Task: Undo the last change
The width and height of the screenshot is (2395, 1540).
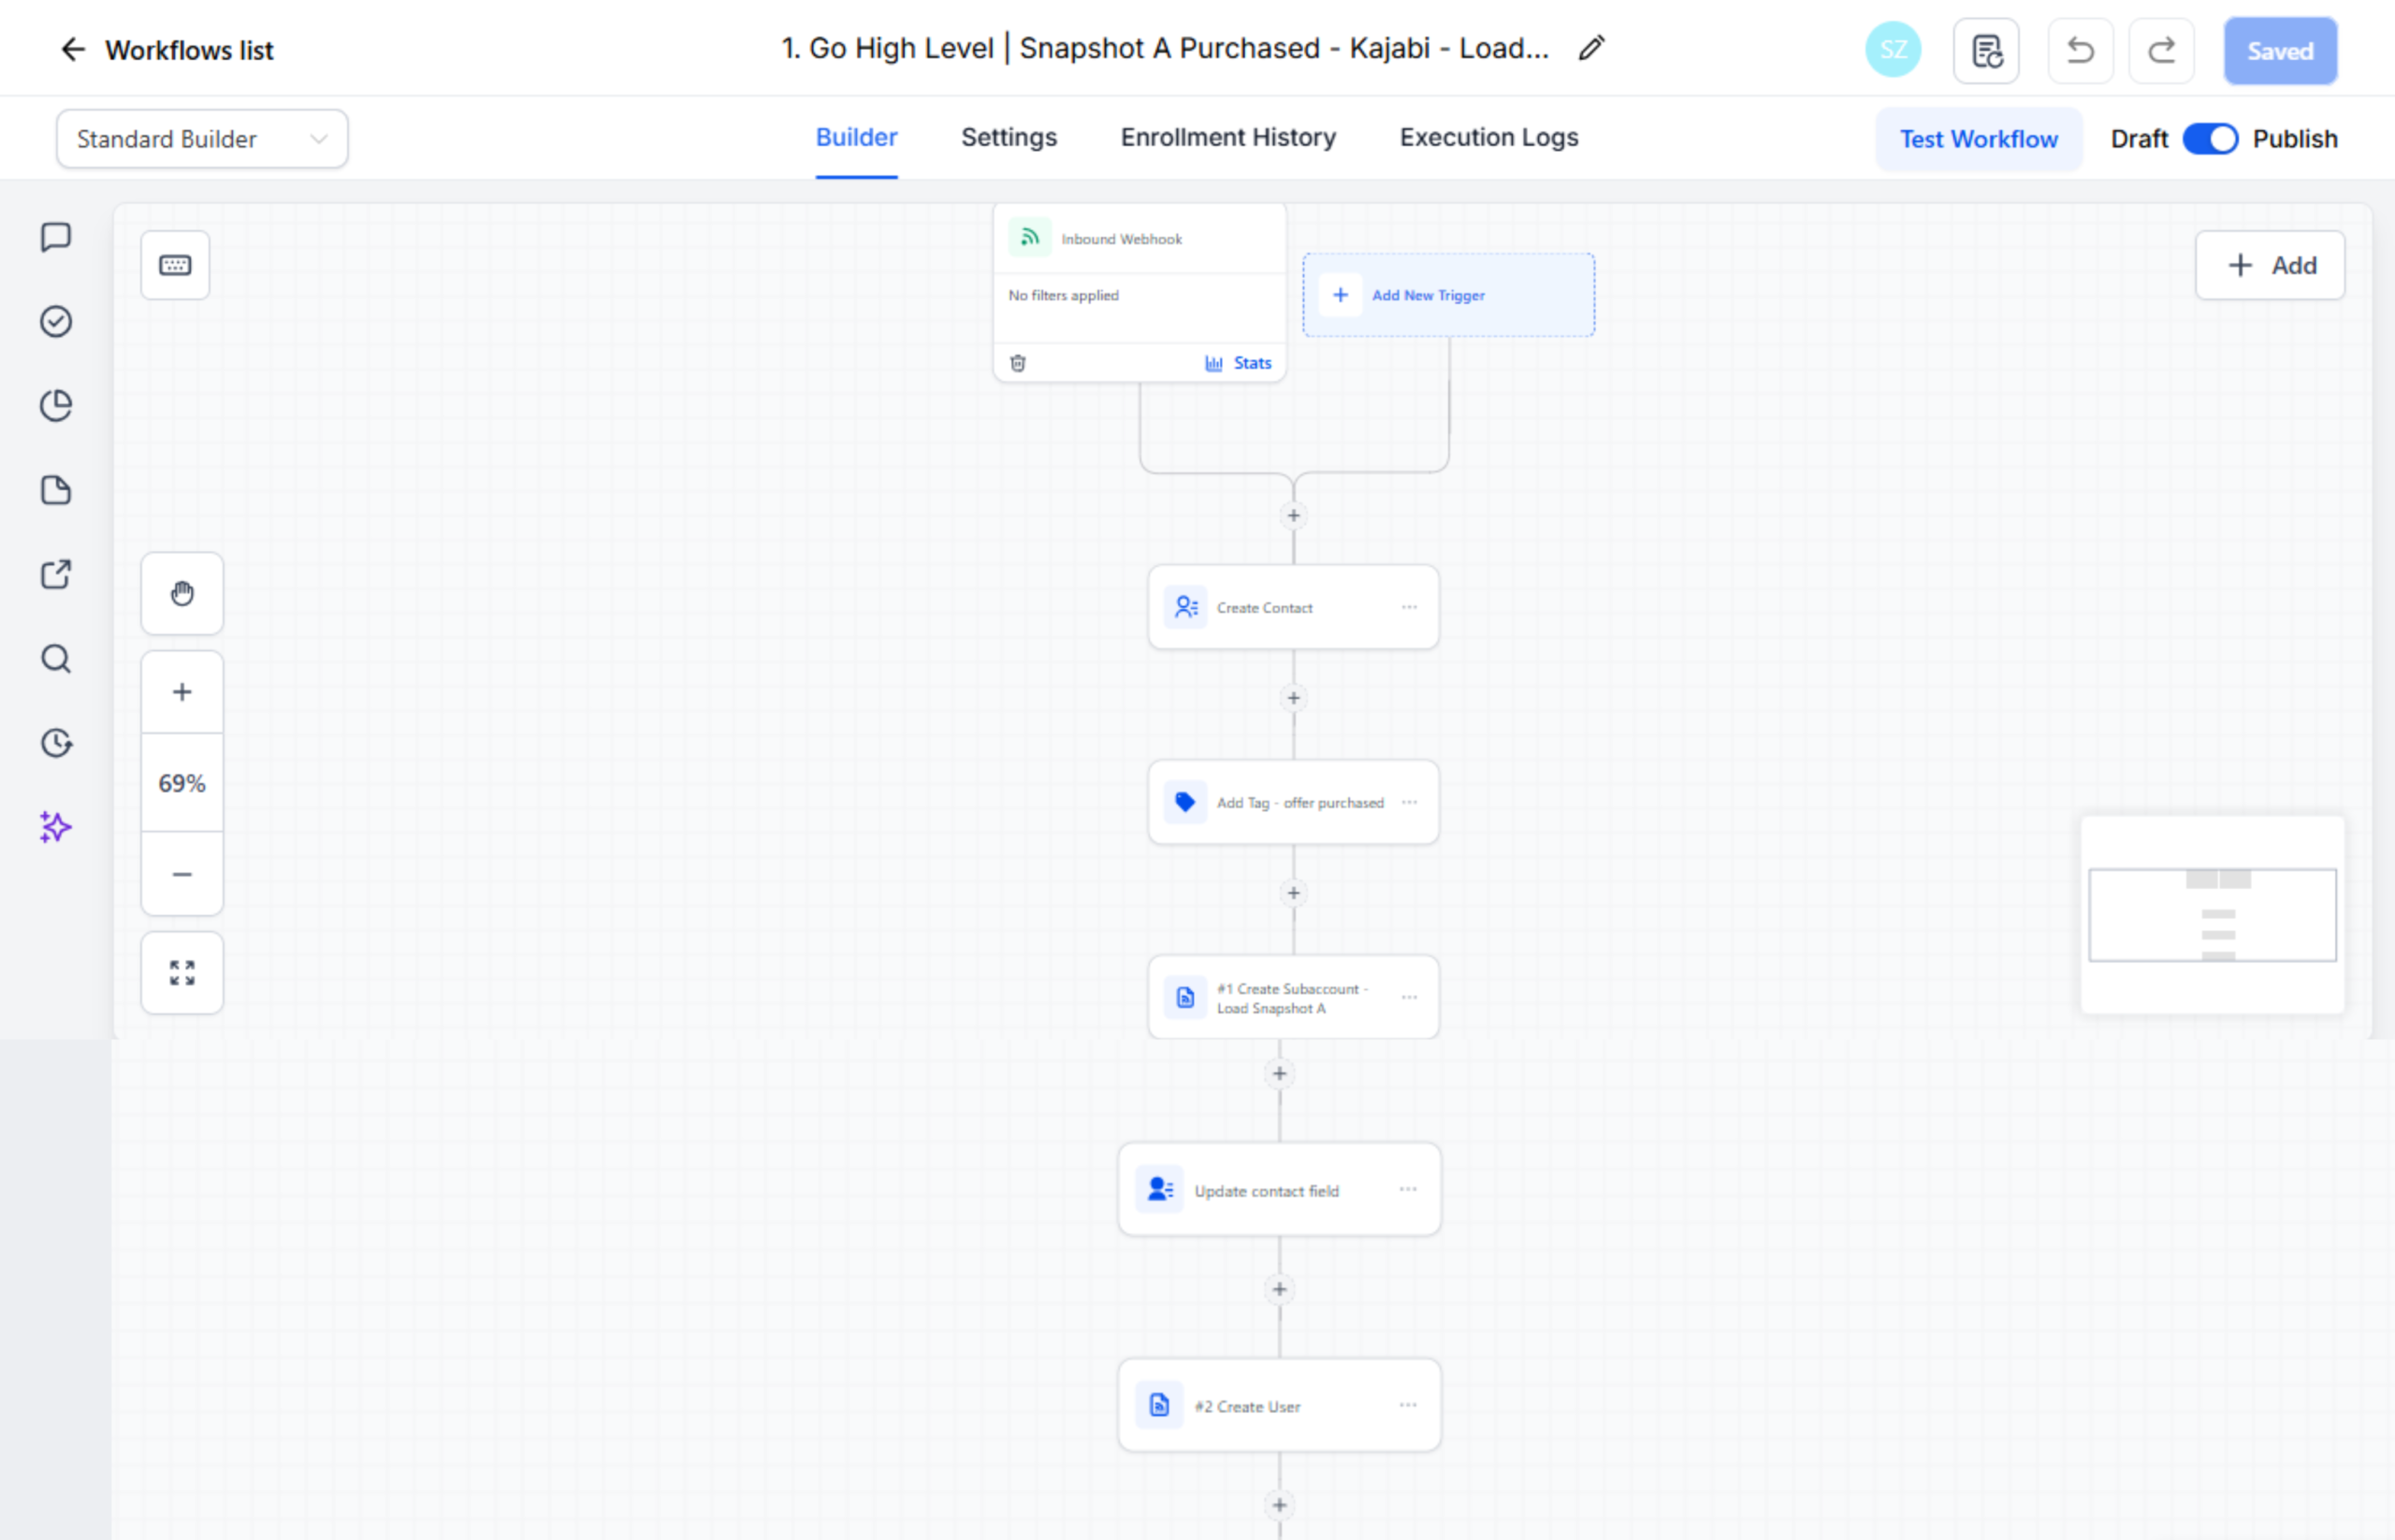Action: coord(2080,50)
